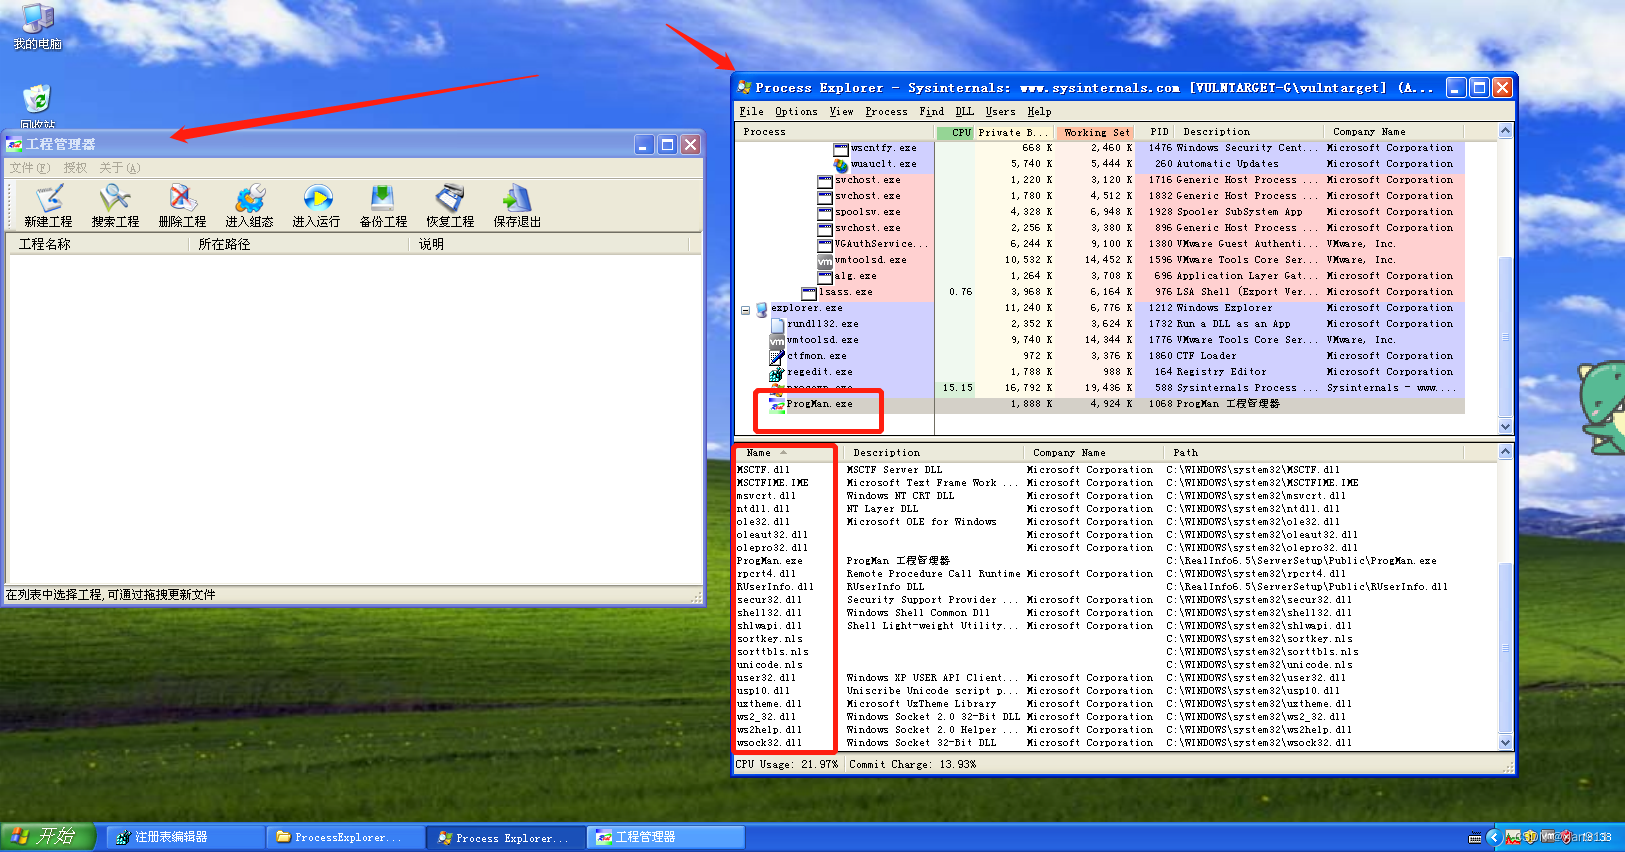Click DLL pane scroll-up arrow

(x=1505, y=453)
